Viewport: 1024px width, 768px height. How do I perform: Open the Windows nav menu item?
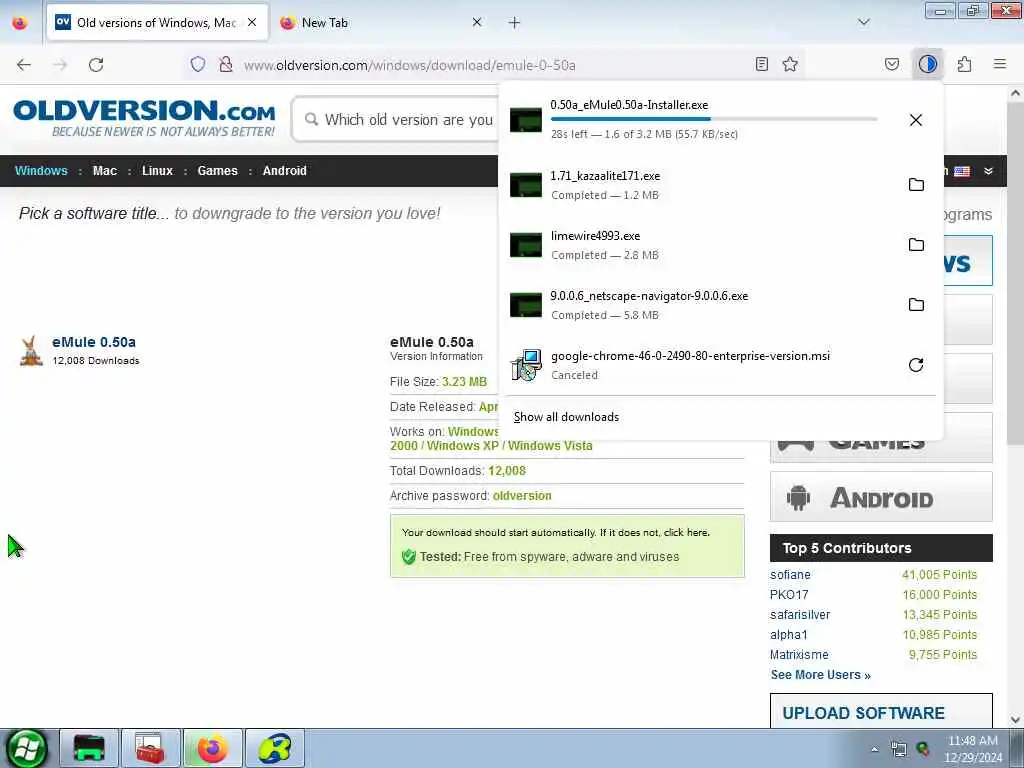(41, 170)
